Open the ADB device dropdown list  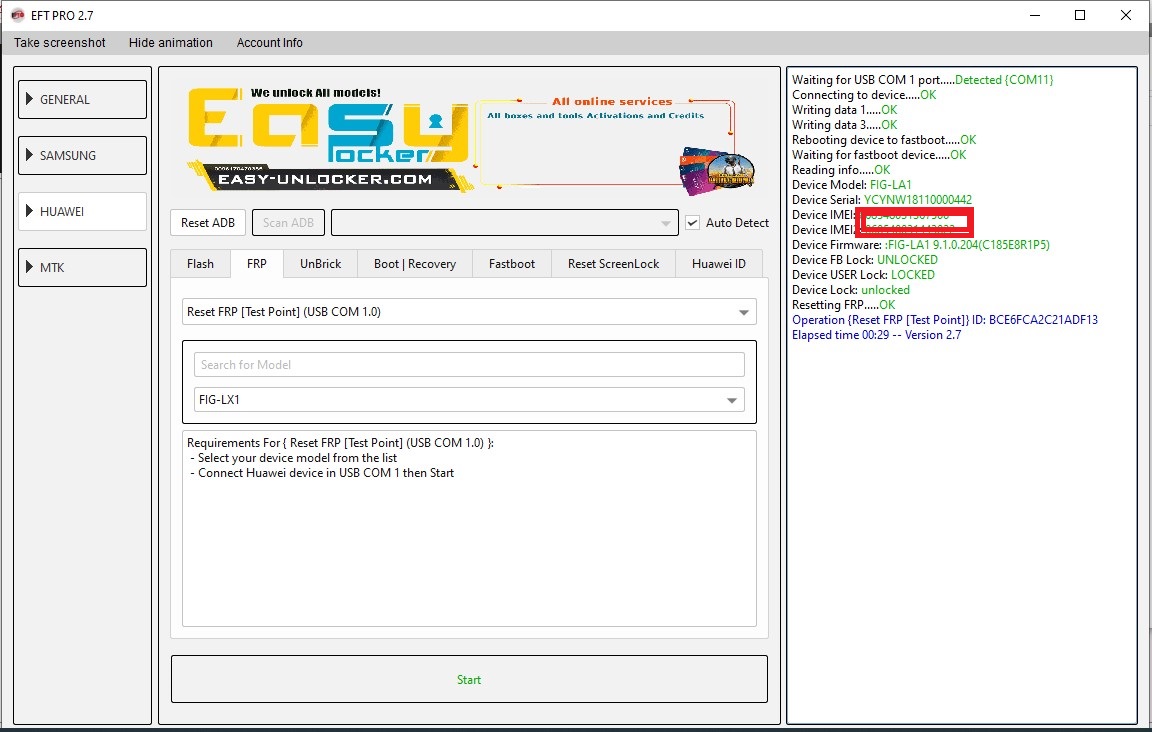(505, 223)
